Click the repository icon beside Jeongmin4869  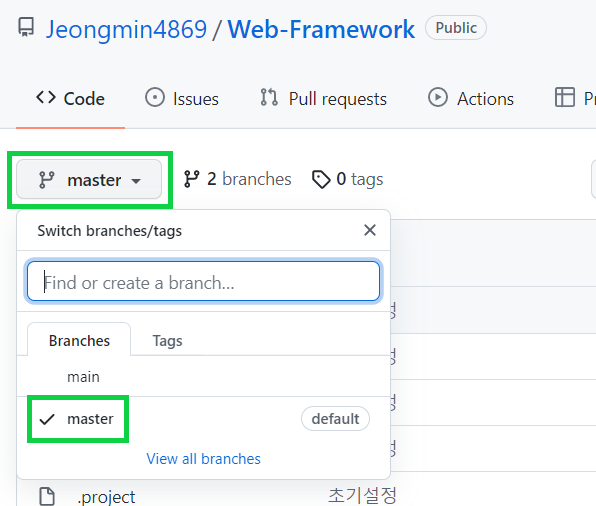click(x=26, y=27)
